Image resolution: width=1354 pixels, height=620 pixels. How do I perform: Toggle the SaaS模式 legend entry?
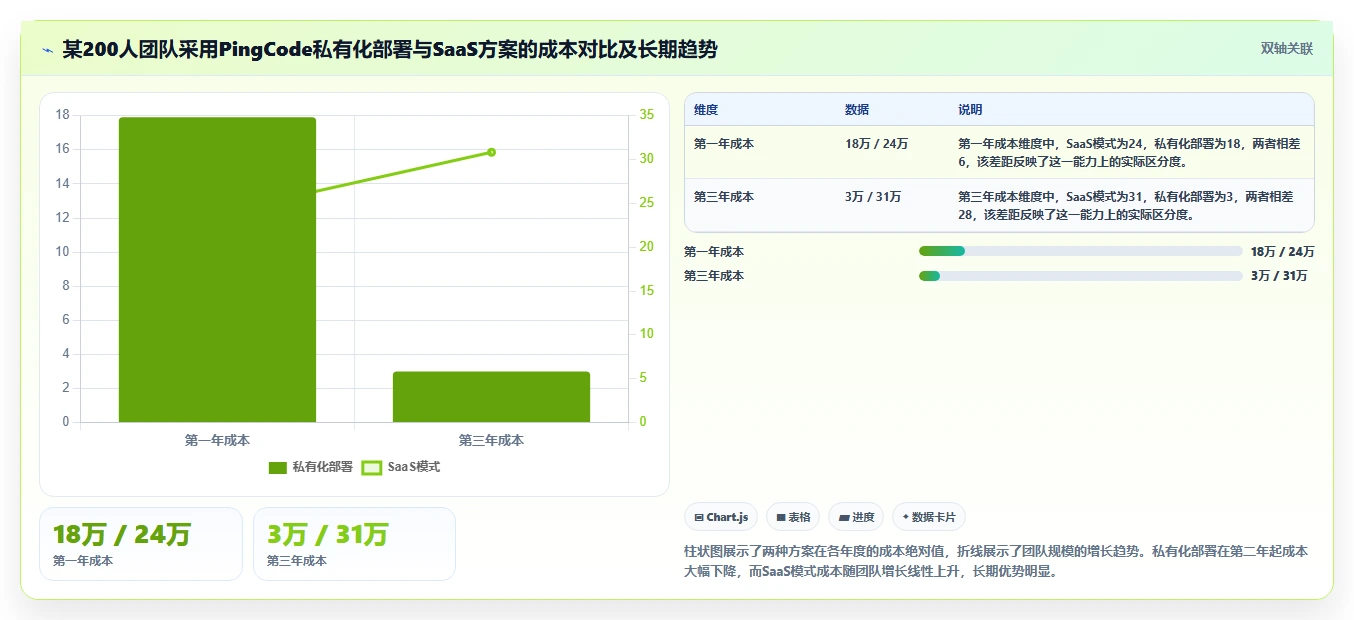[x=400, y=467]
